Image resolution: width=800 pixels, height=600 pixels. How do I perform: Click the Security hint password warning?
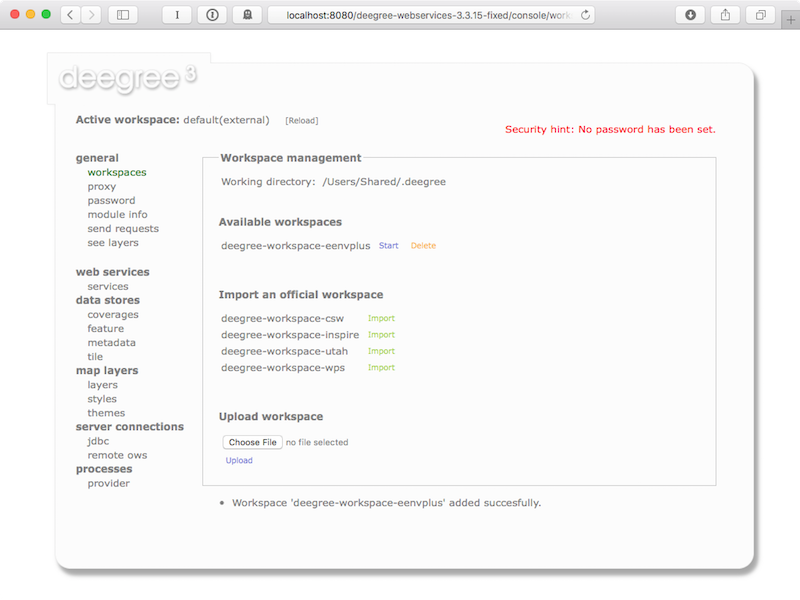(610, 130)
